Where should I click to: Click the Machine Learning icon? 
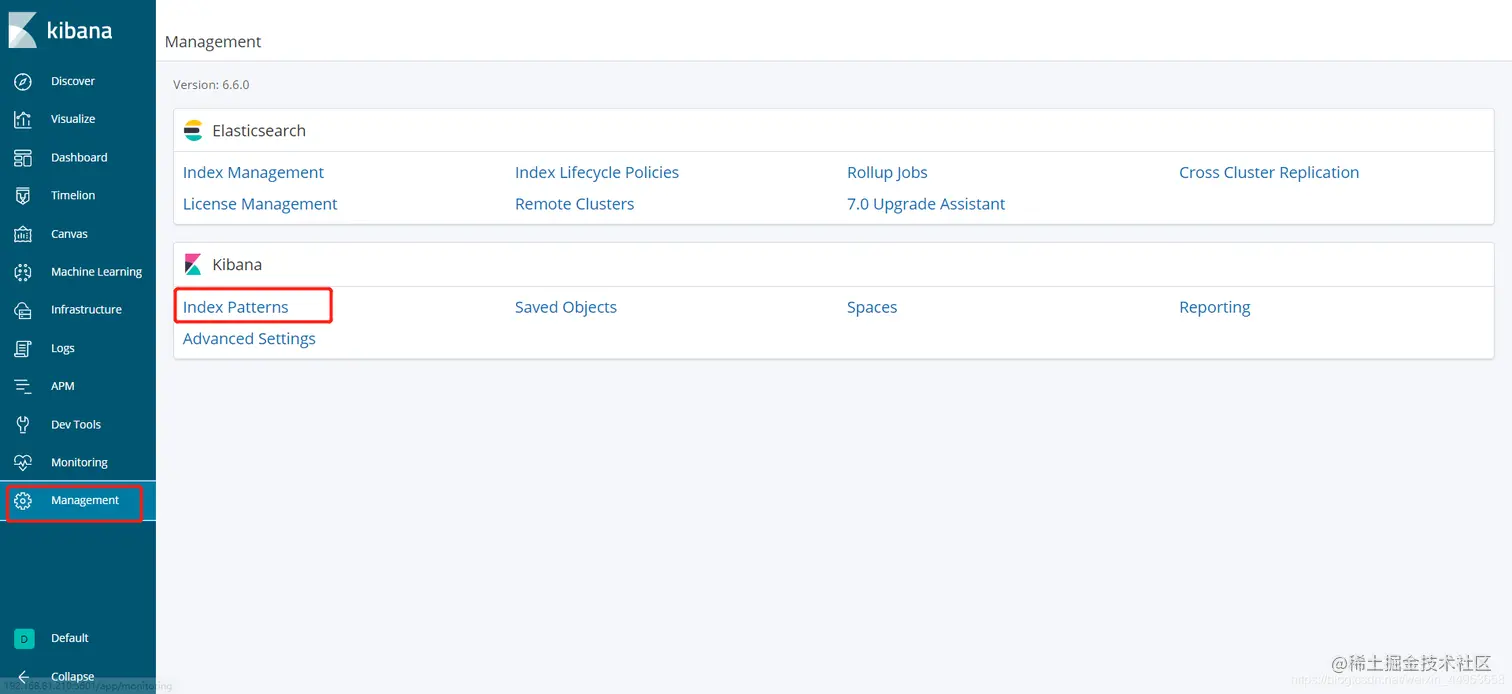23,272
